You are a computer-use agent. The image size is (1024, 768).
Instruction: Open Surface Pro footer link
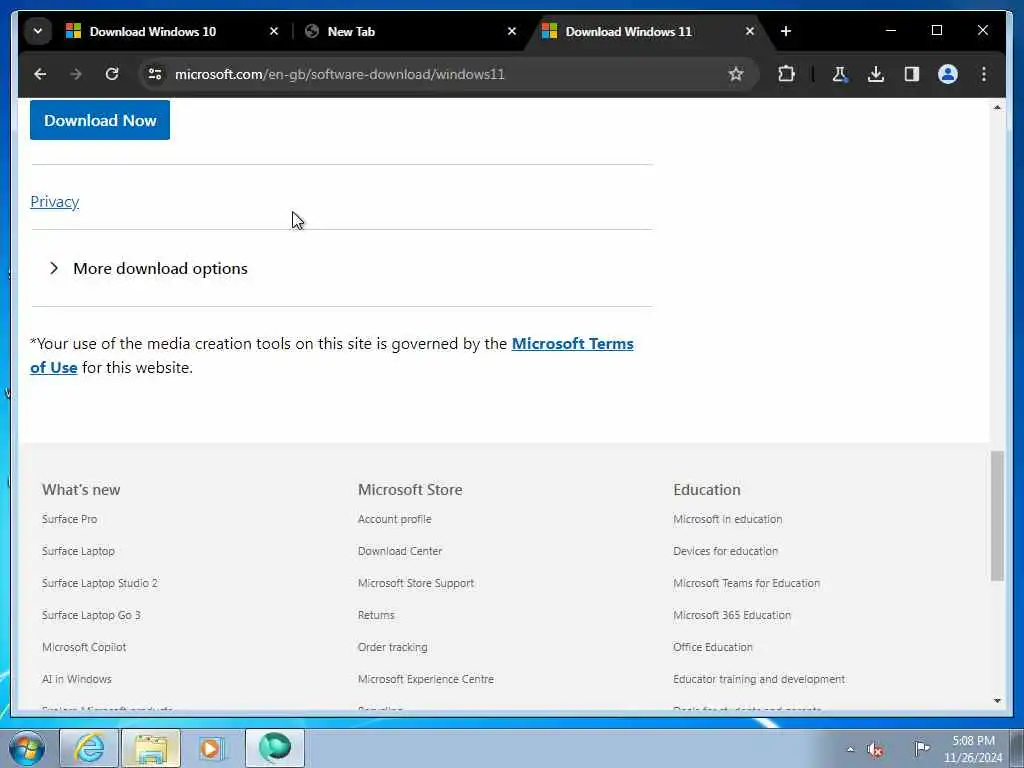click(69, 519)
